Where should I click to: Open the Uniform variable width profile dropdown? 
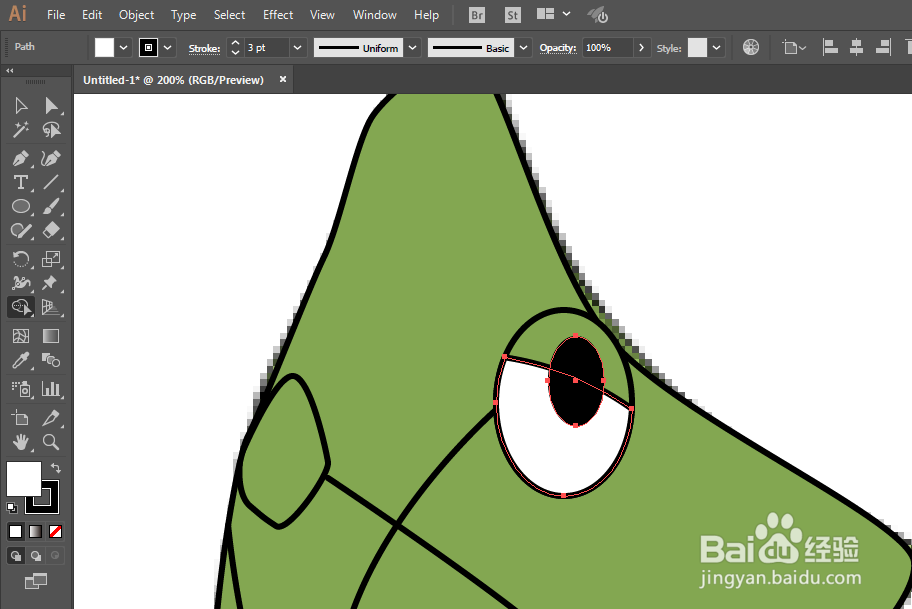(412, 48)
